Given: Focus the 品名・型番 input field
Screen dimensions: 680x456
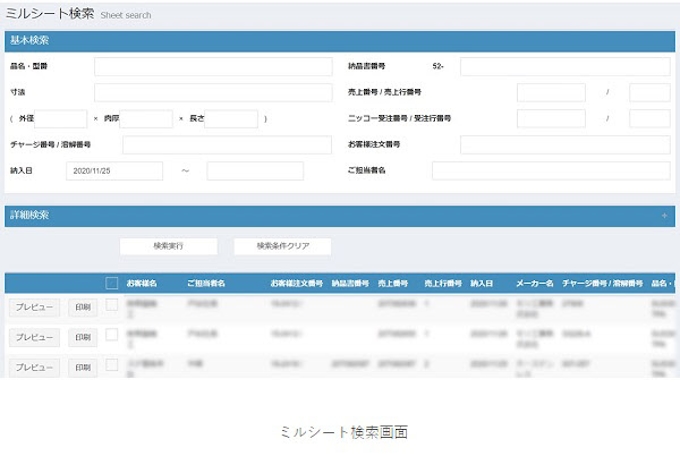Looking at the screenshot, I should point(213,67).
